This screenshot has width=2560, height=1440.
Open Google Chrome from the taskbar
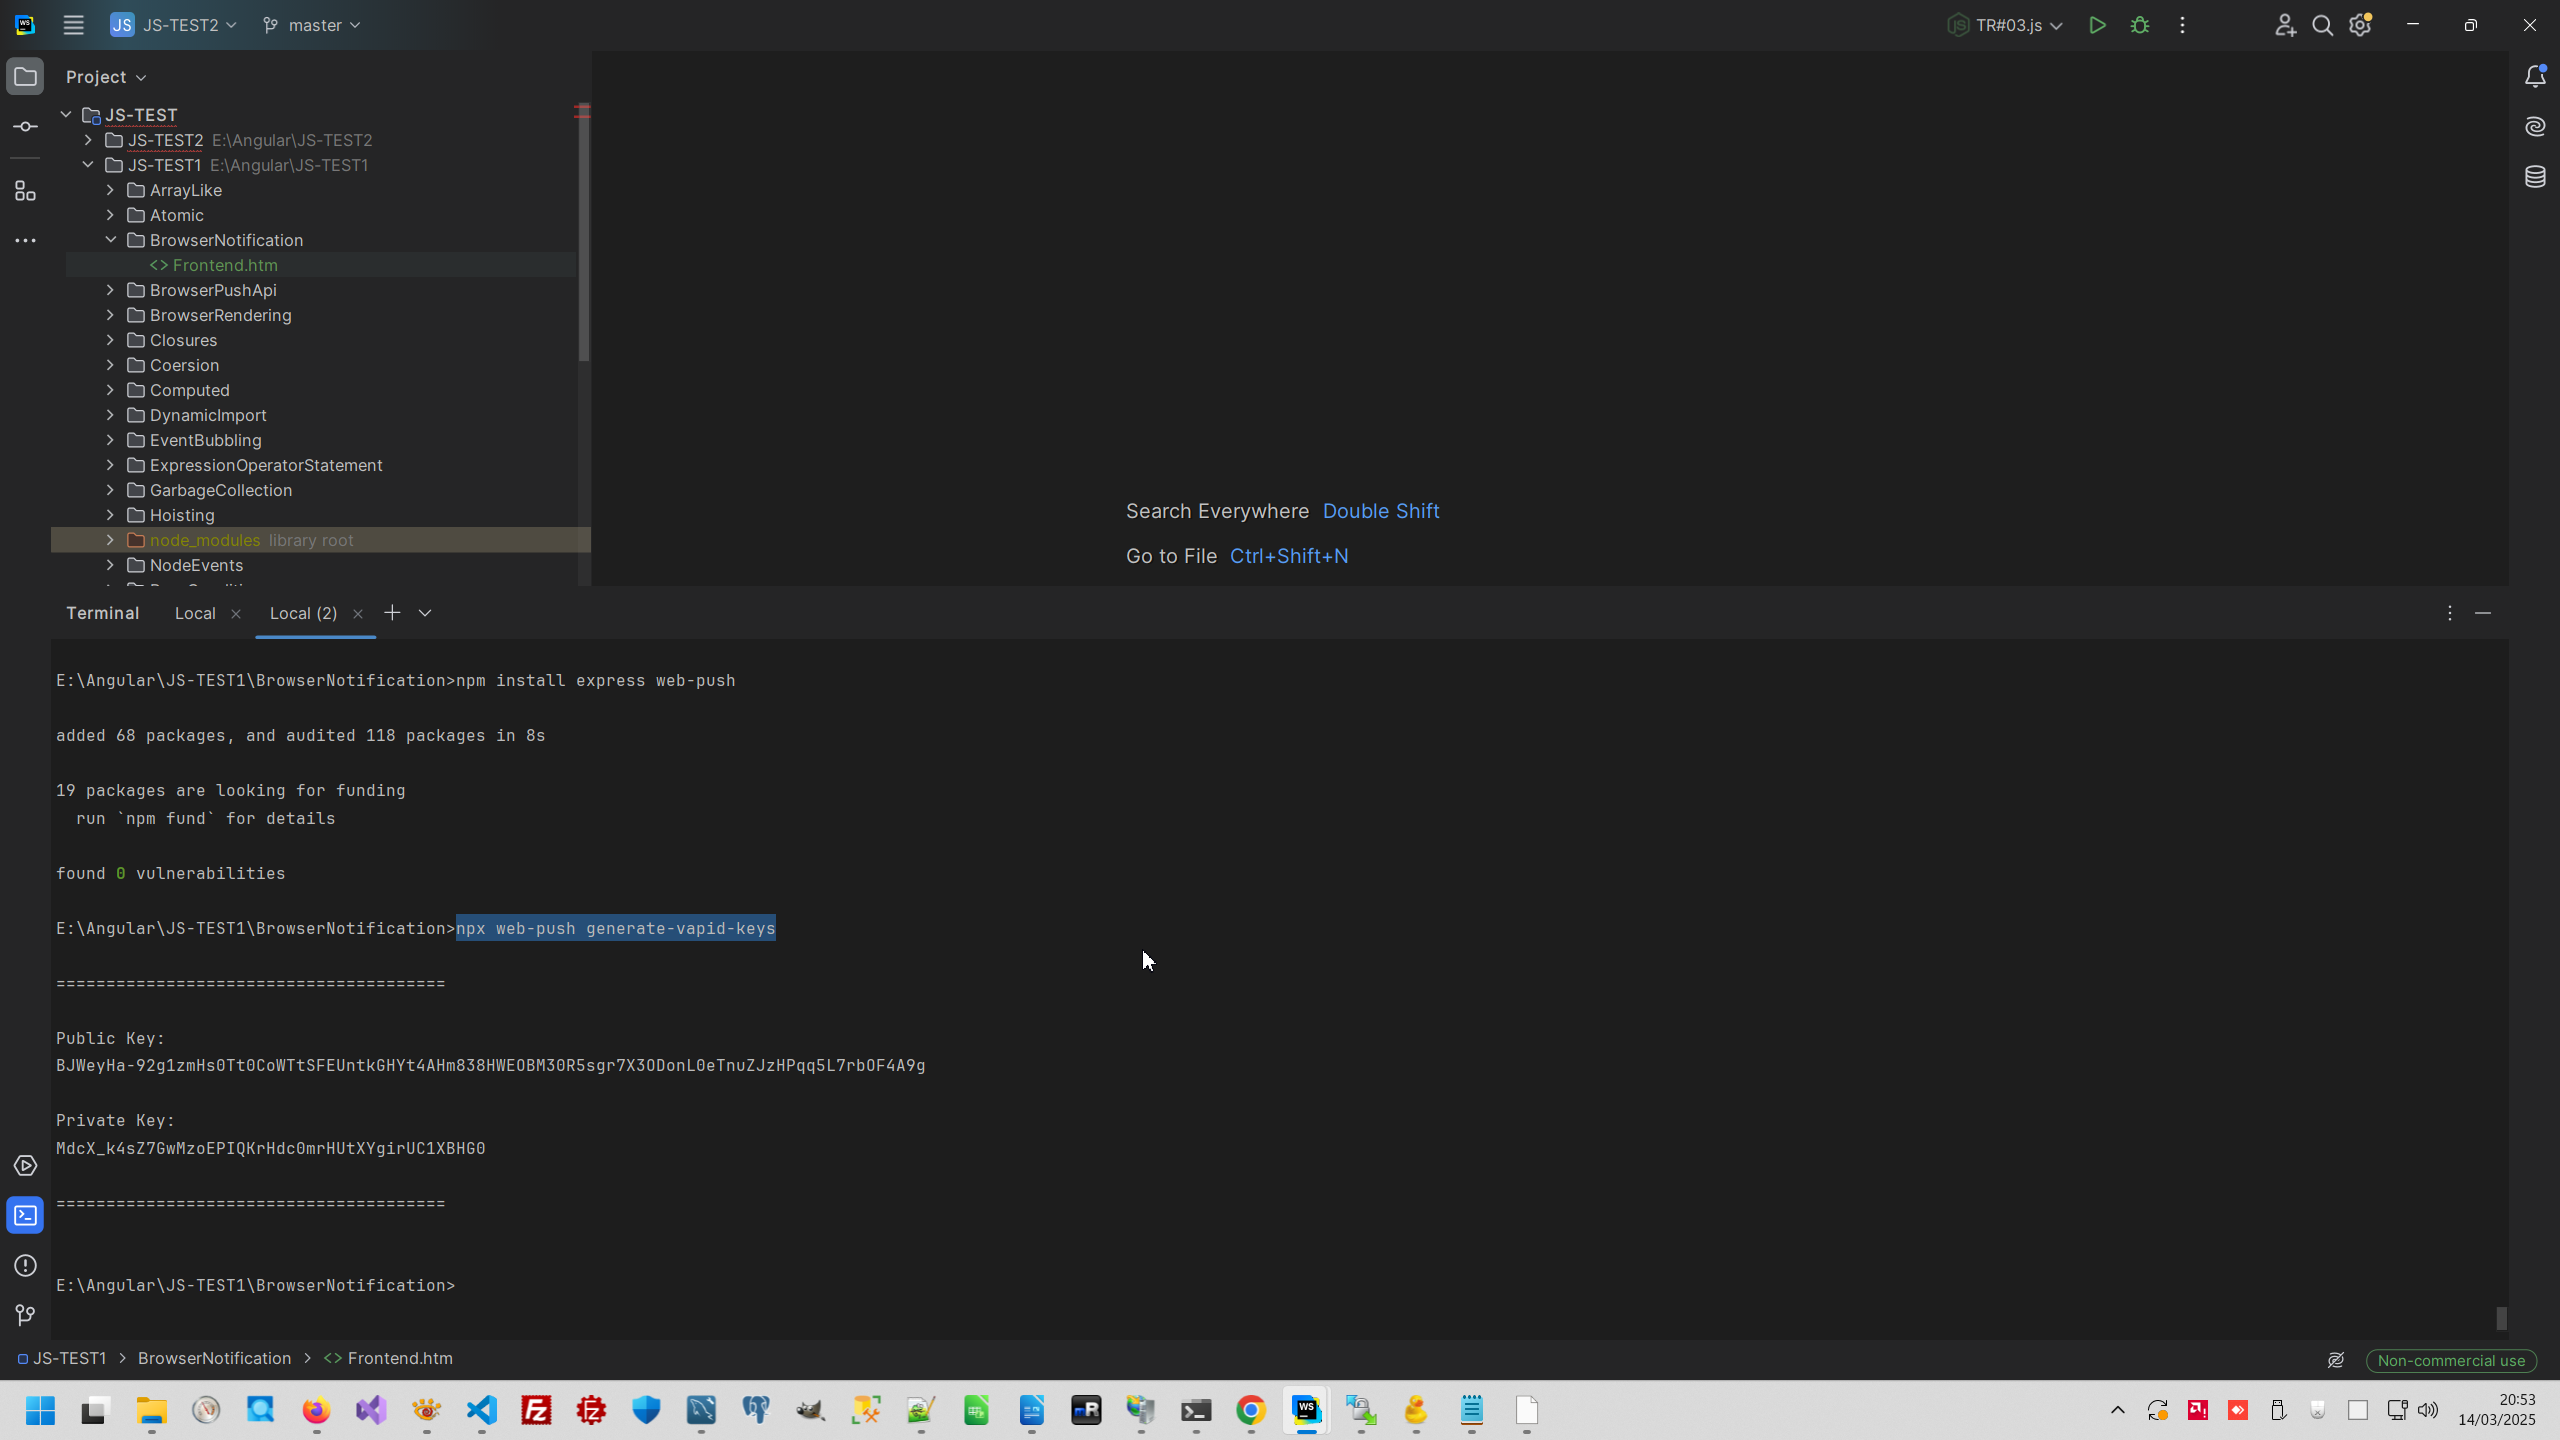[x=1250, y=1410]
